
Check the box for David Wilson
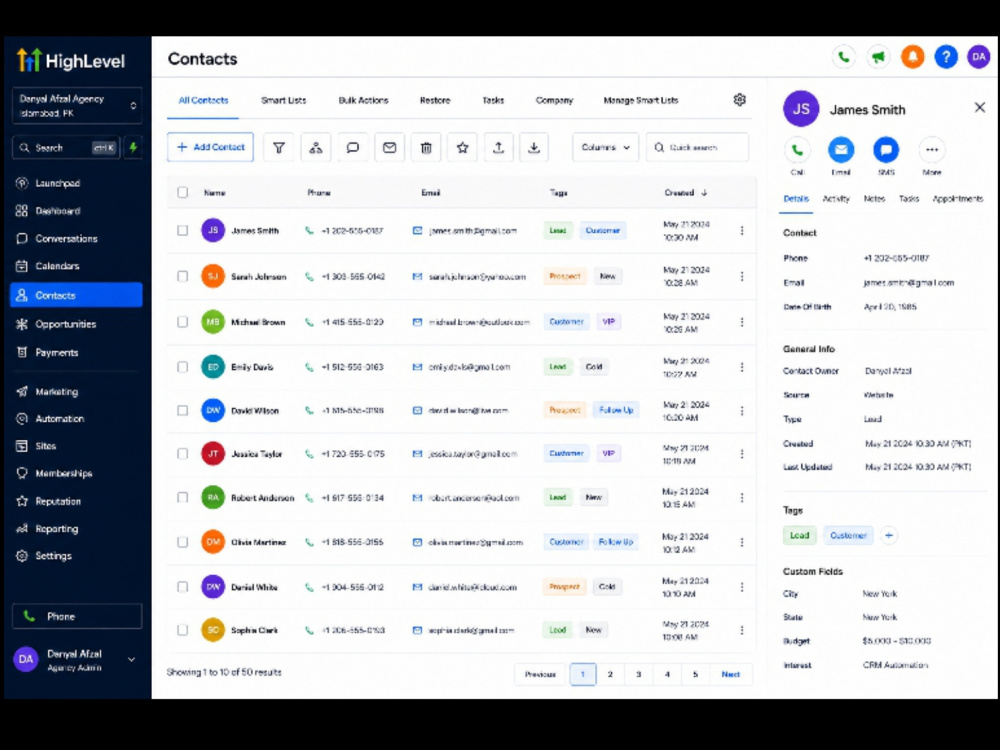(182, 410)
